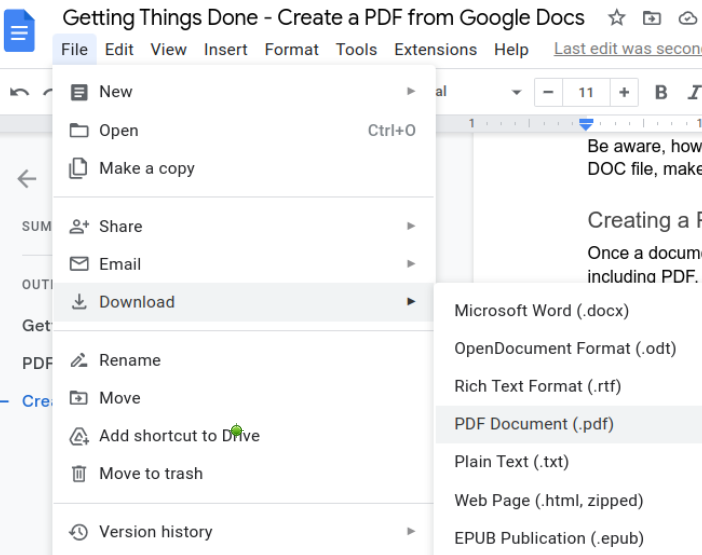Screen dimensions: 702x555
Task: Click the Download arrow icon
Action: [x=79, y=302]
